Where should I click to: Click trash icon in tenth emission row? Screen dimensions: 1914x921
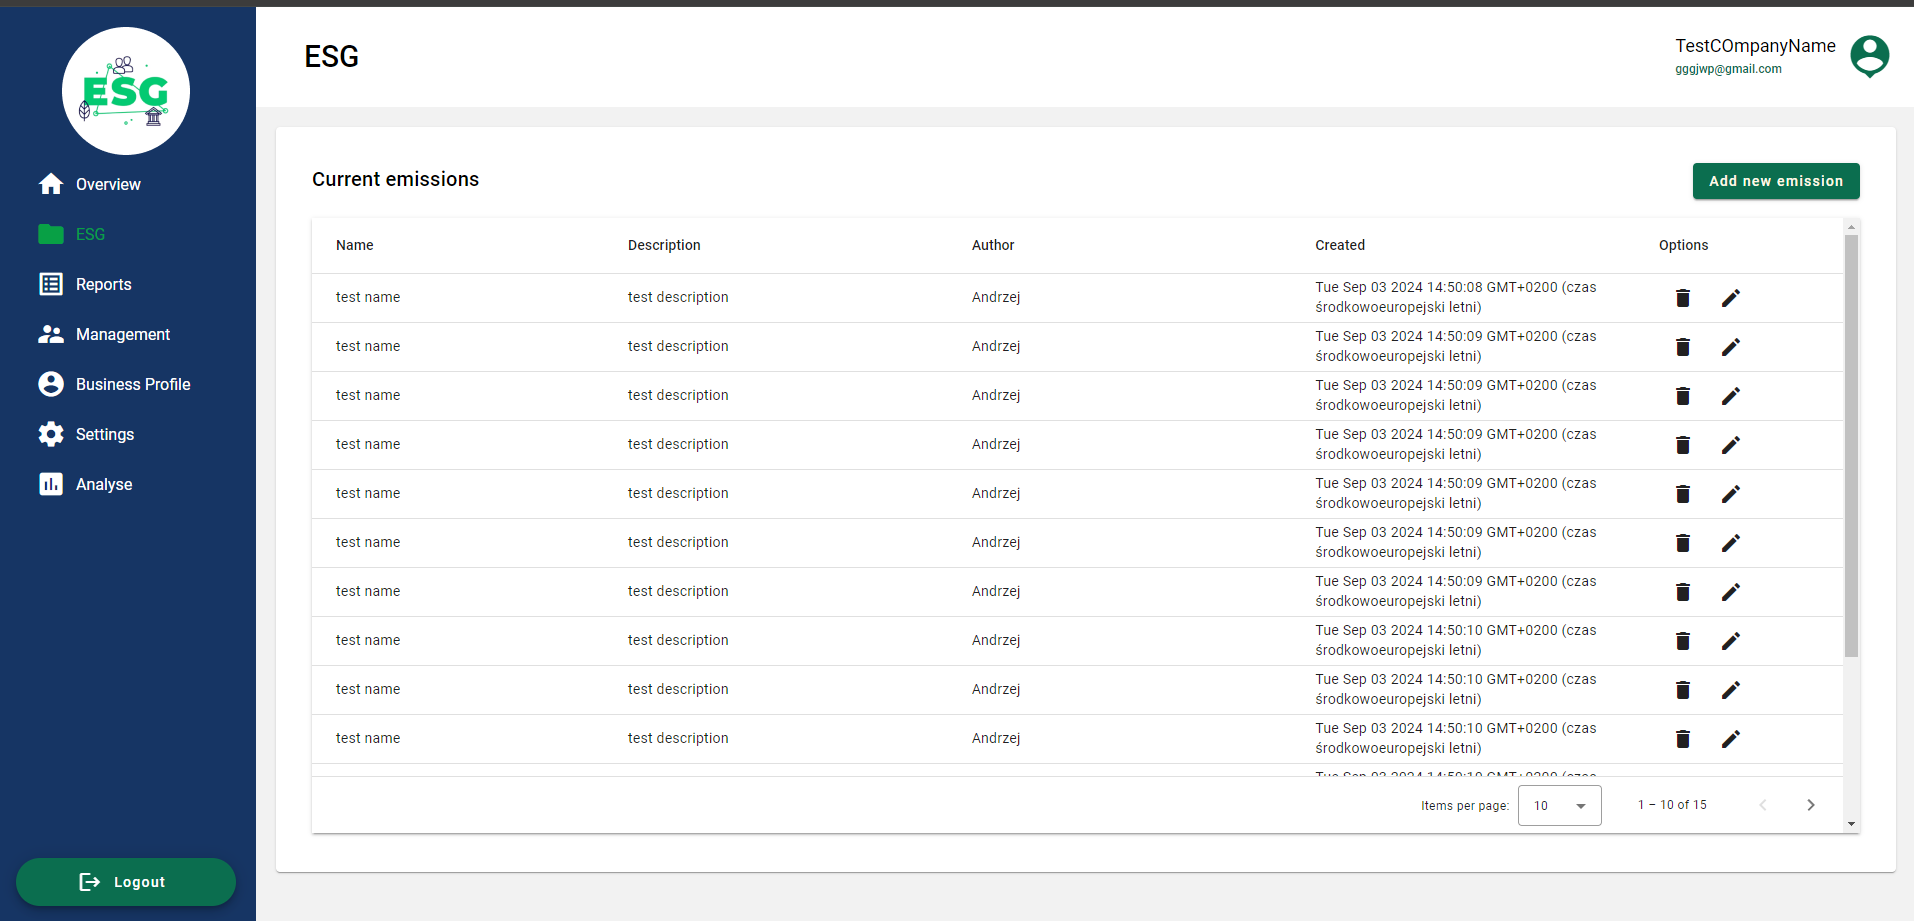1683,739
